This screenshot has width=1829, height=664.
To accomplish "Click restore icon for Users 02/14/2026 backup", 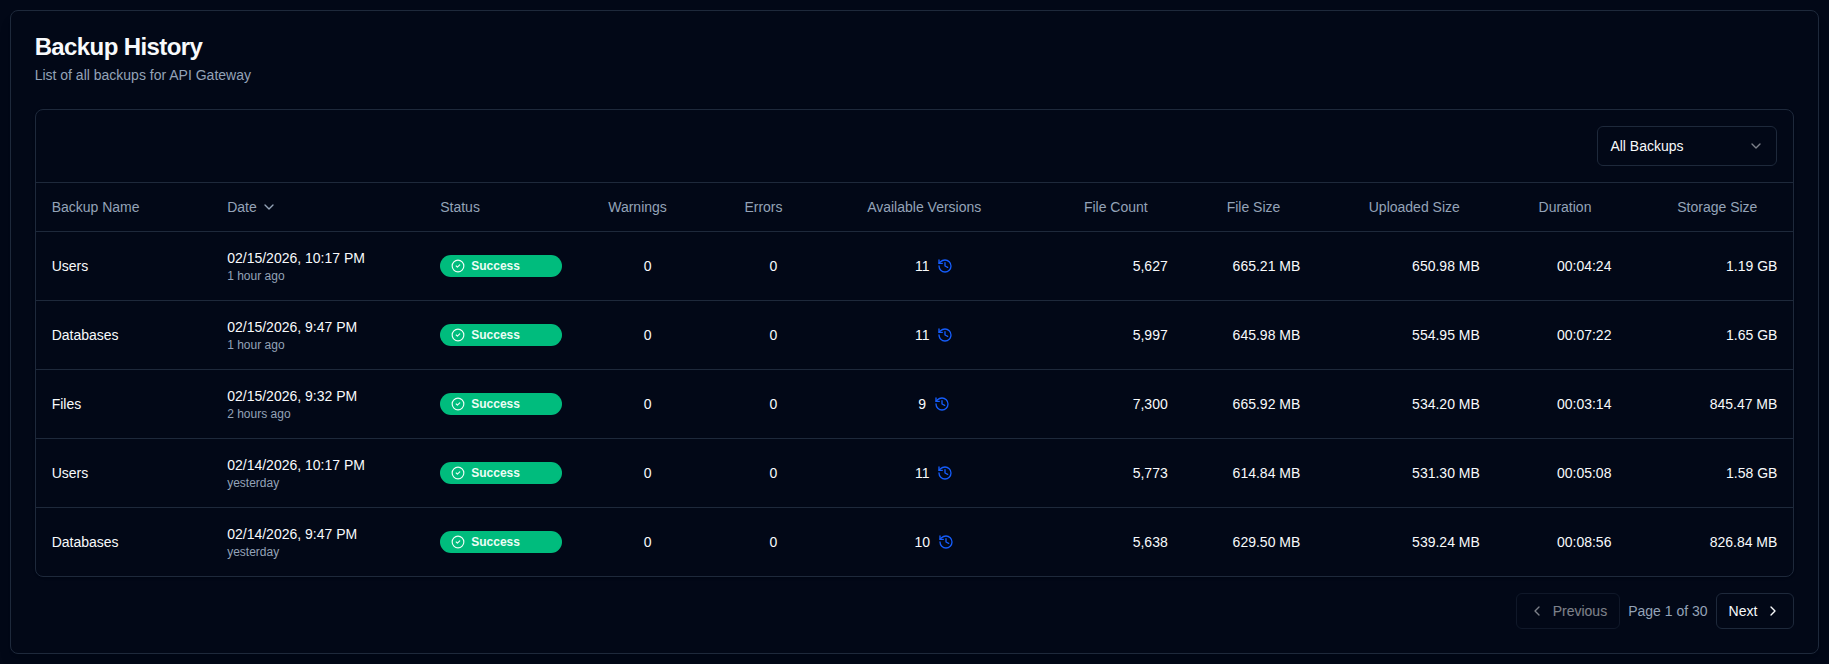I will tap(944, 473).
